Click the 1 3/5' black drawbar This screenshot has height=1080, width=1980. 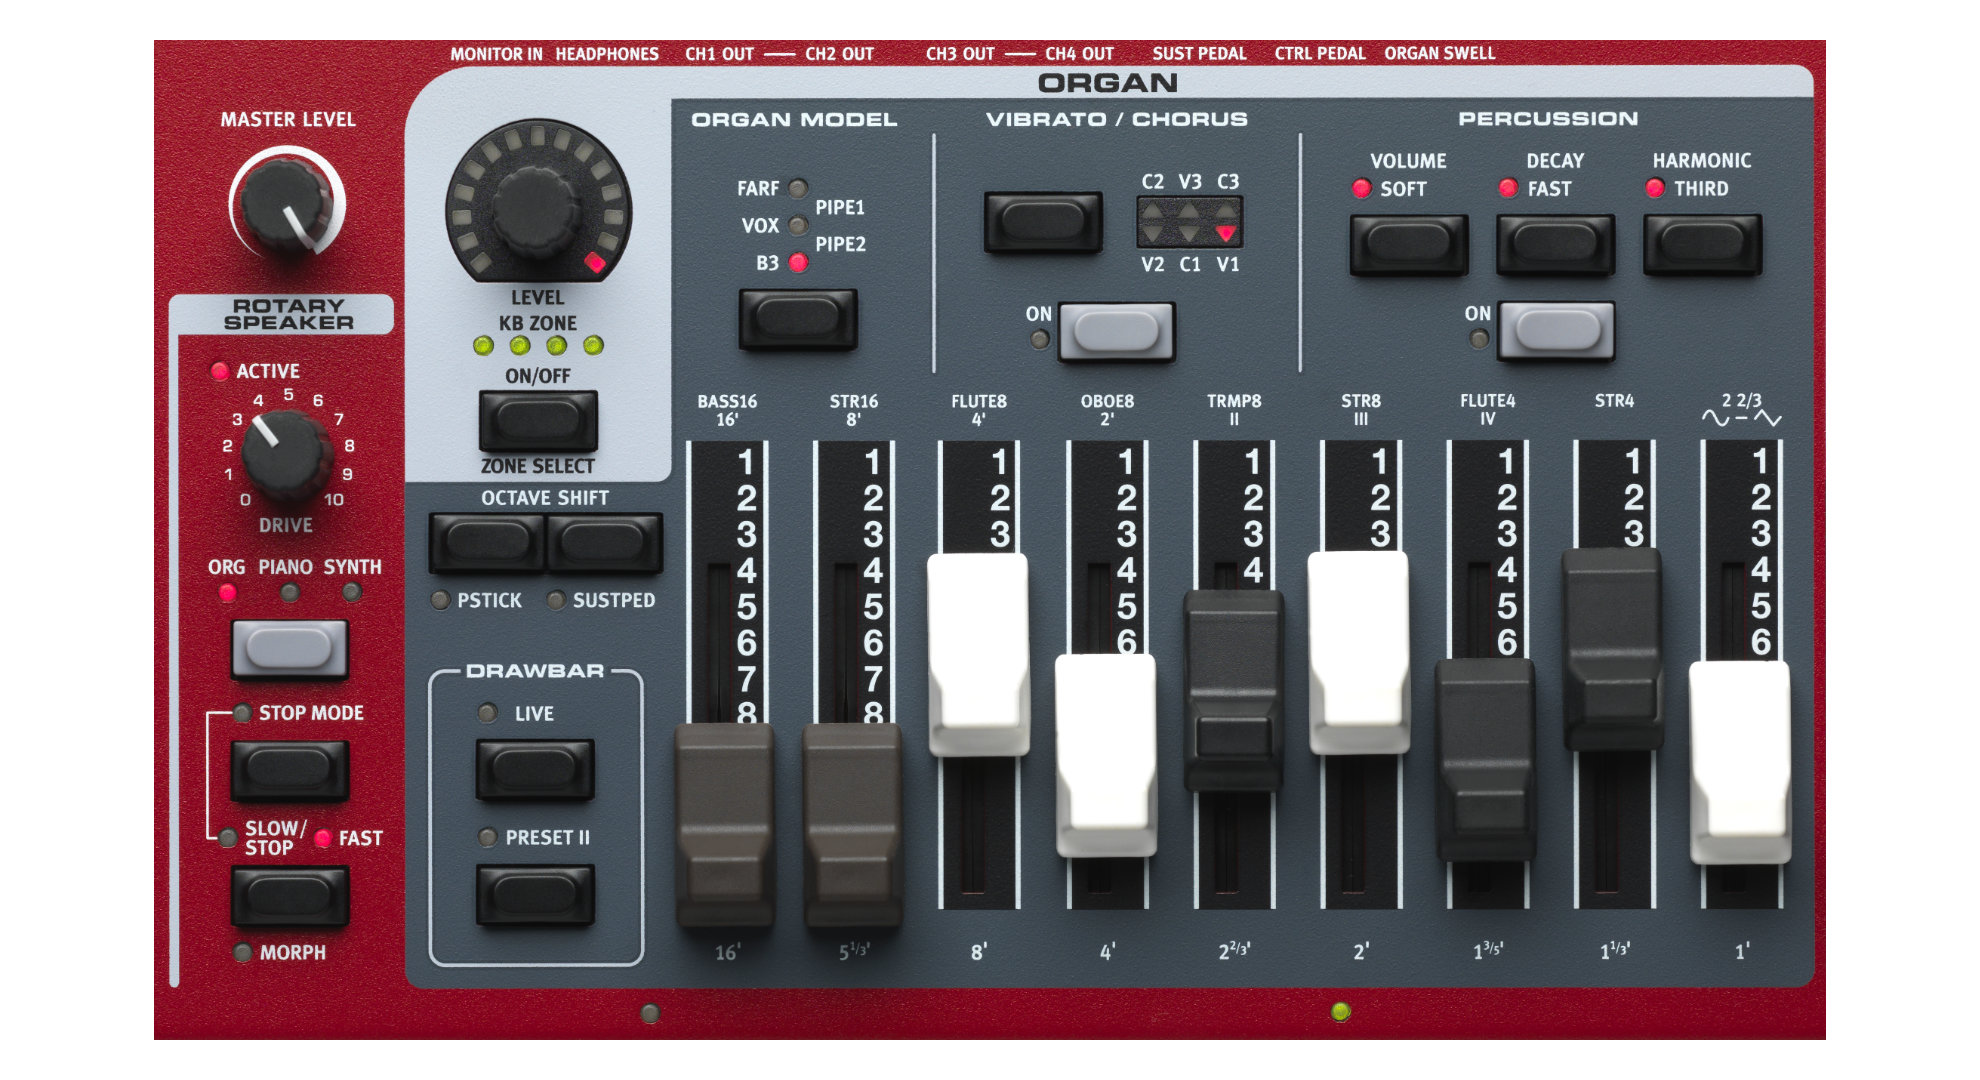tap(1486, 759)
